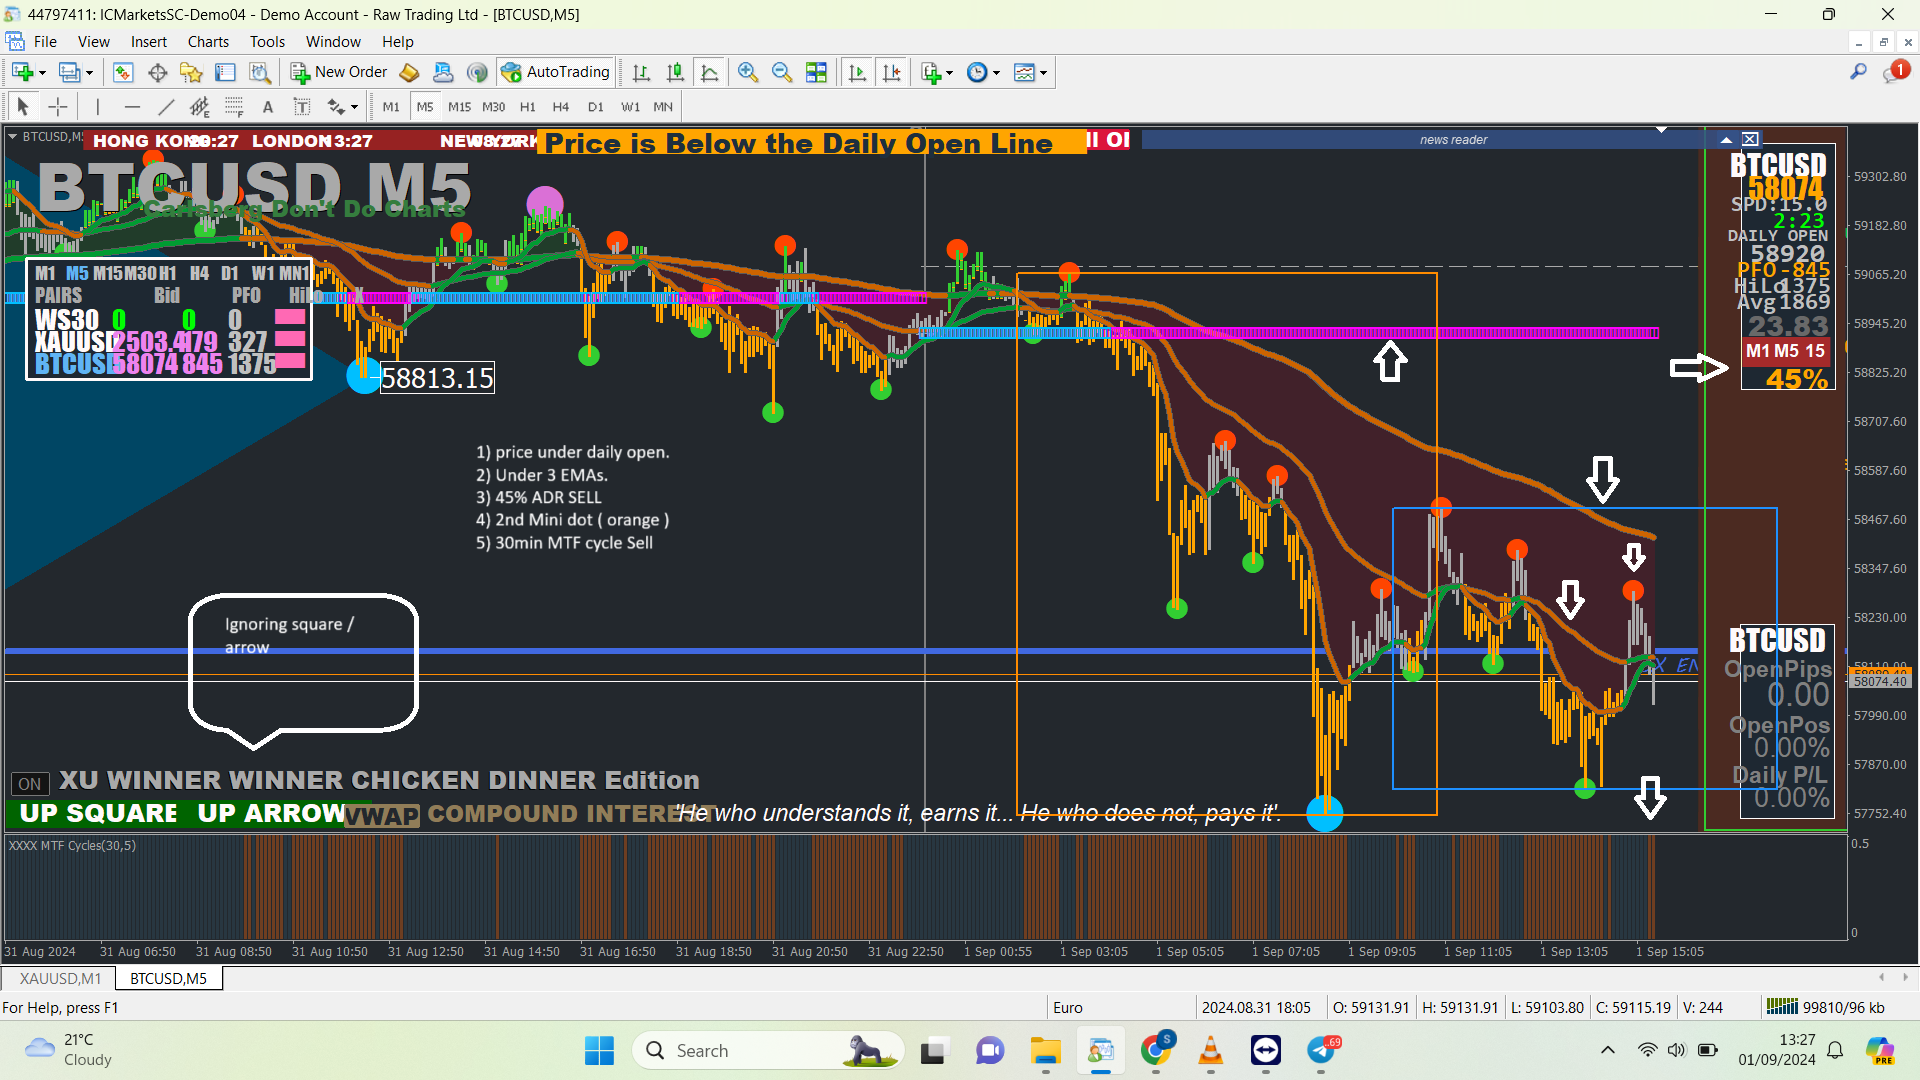Tile chart windows using toolbar icon

[816, 72]
